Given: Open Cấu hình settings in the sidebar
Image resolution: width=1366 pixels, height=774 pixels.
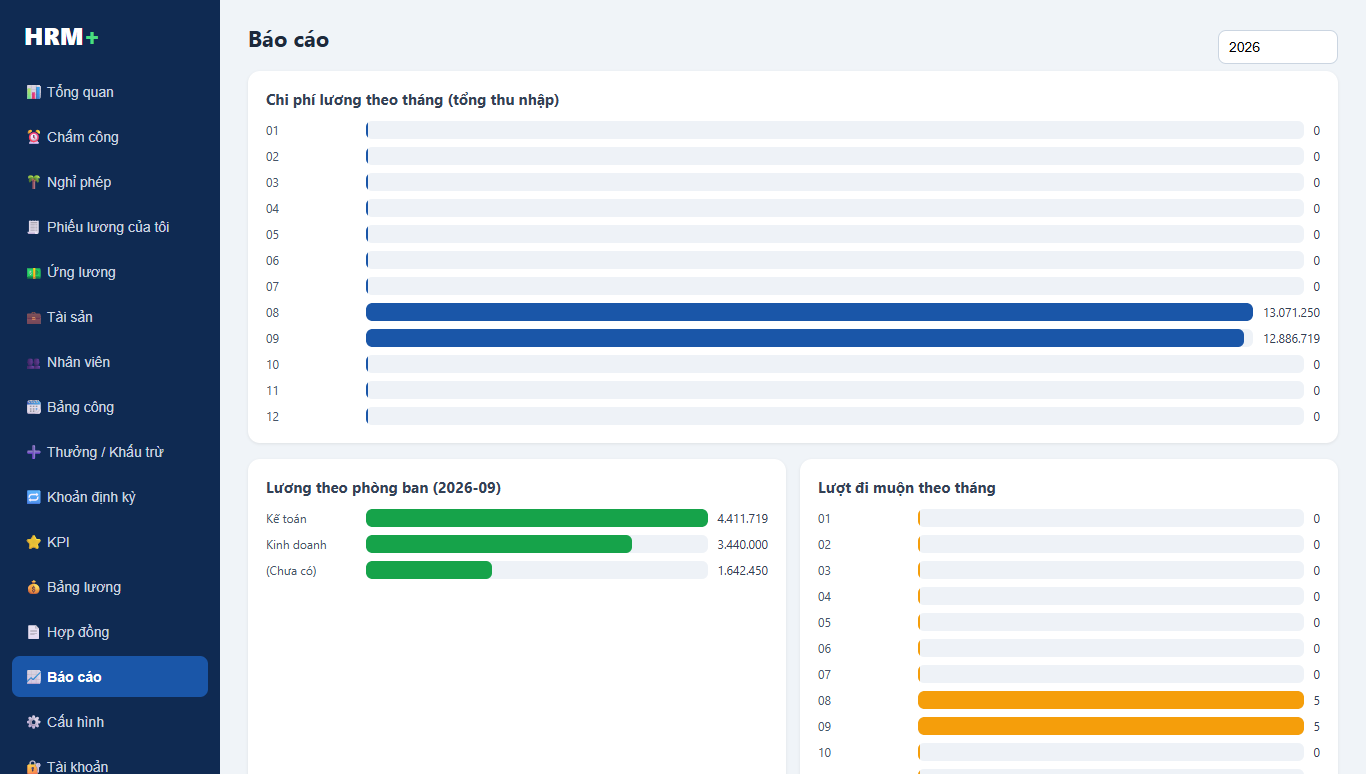Looking at the screenshot, I should tap(110, 722).
